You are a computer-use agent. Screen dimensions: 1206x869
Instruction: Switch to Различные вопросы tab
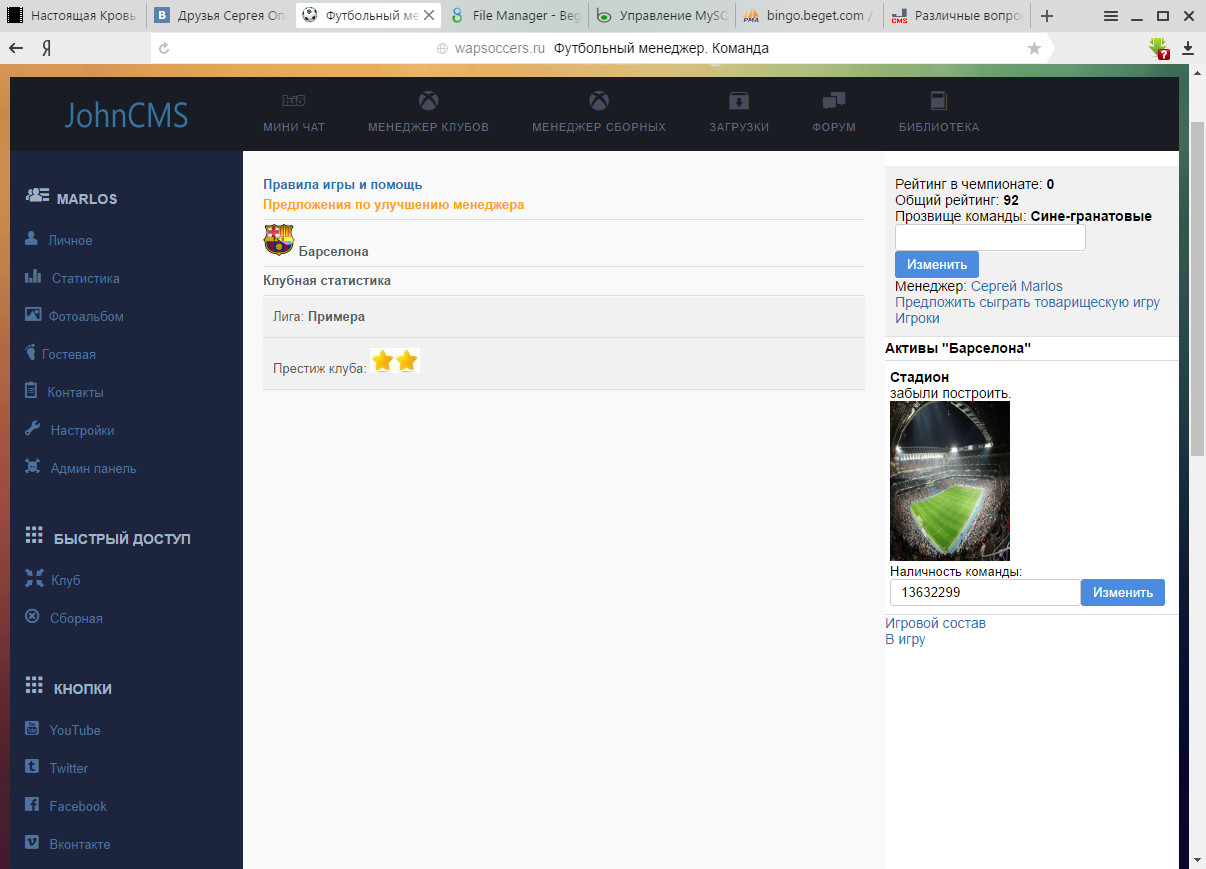[957, 16]
